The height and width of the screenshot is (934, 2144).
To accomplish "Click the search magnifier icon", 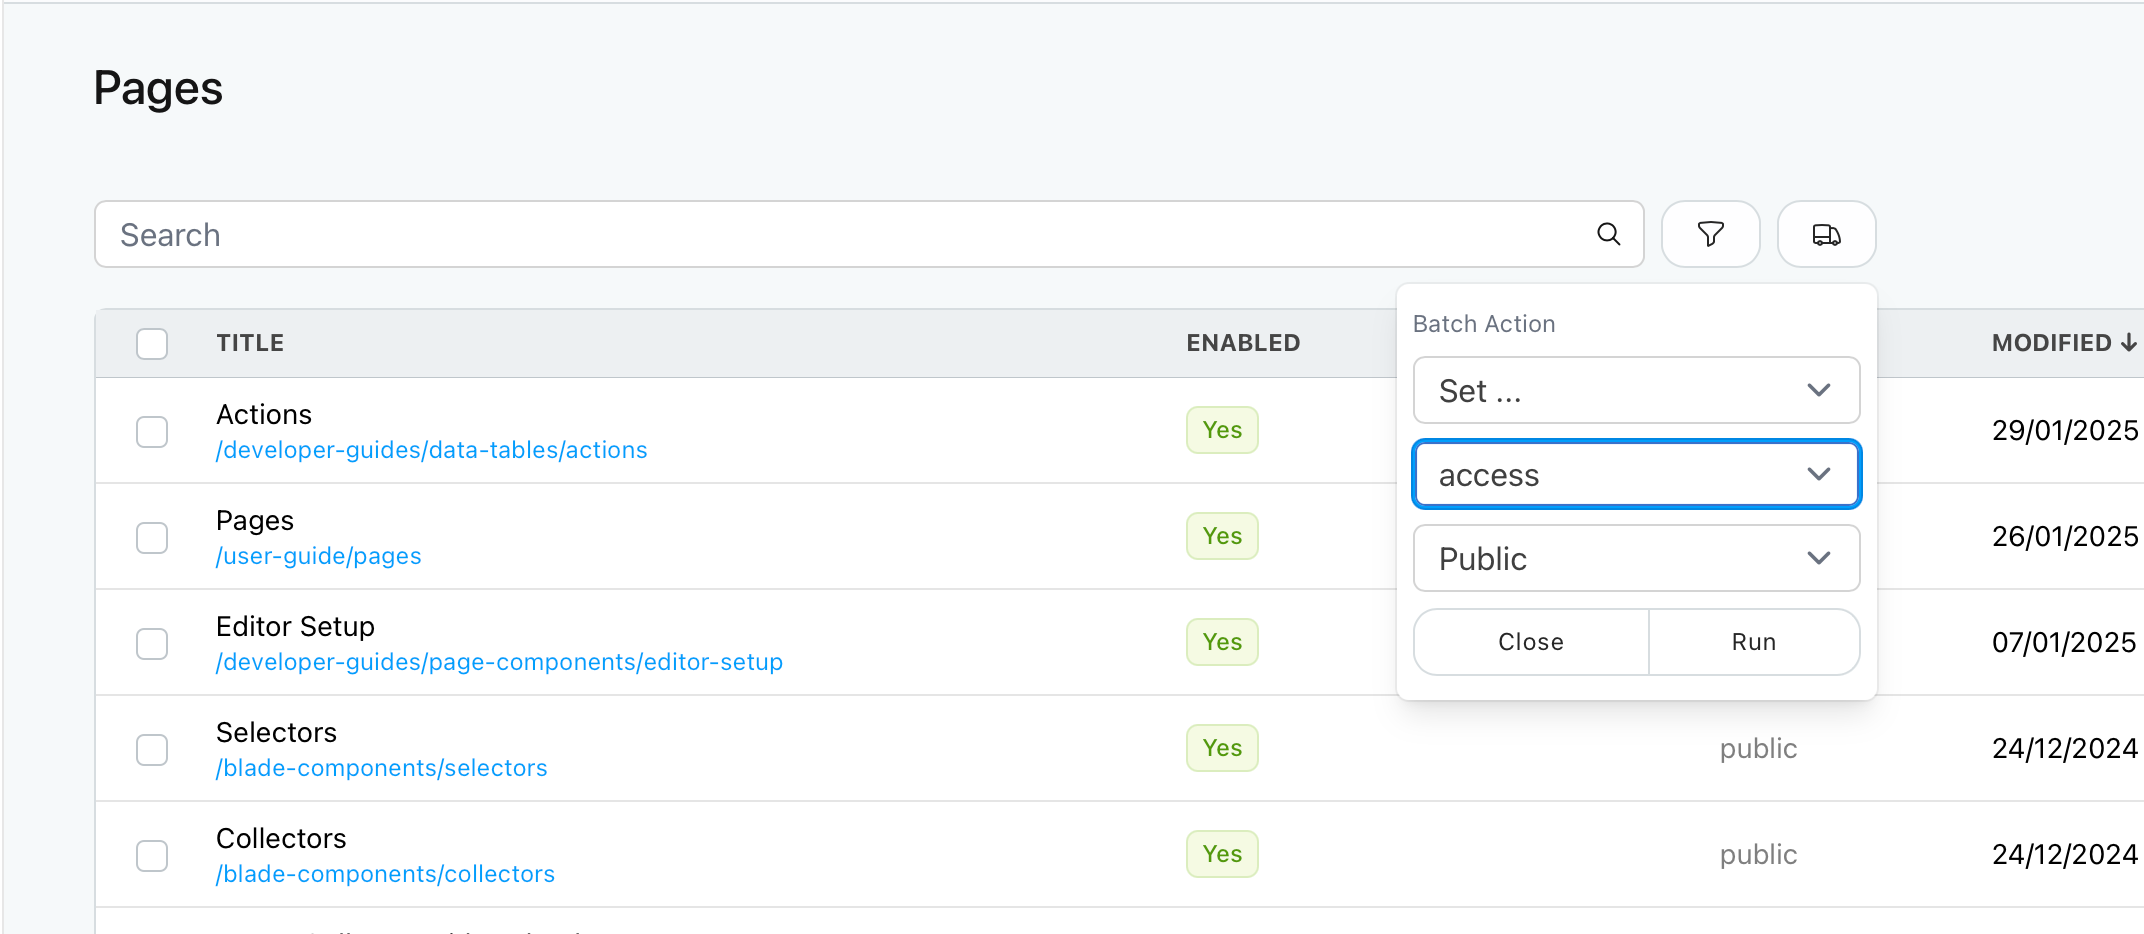I will 1608,234.
